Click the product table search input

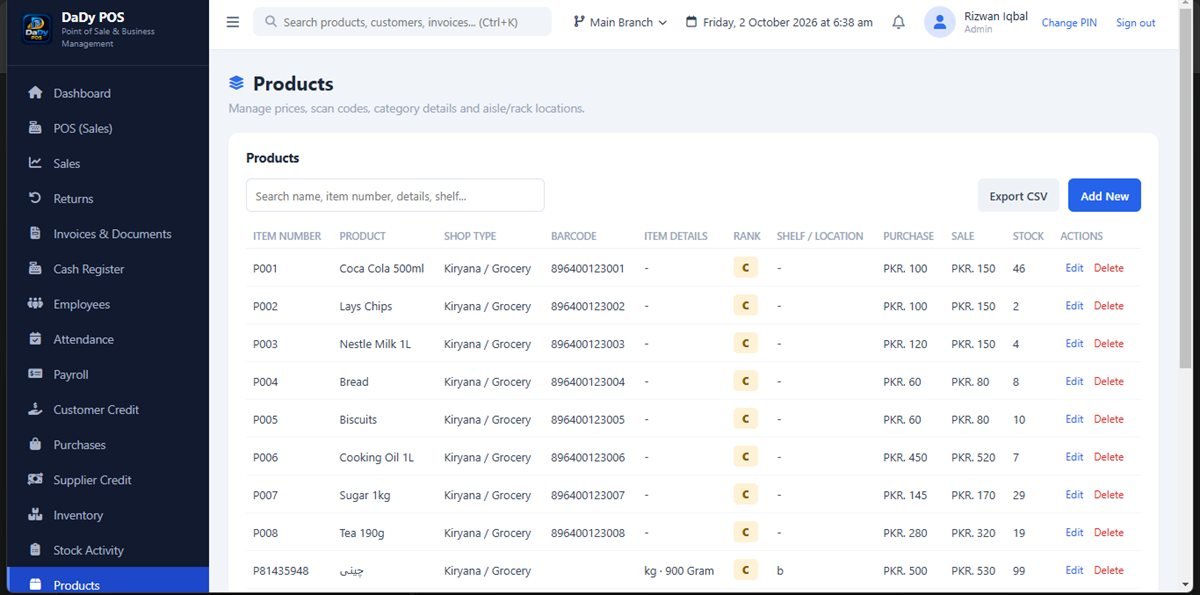coord(395,196)
